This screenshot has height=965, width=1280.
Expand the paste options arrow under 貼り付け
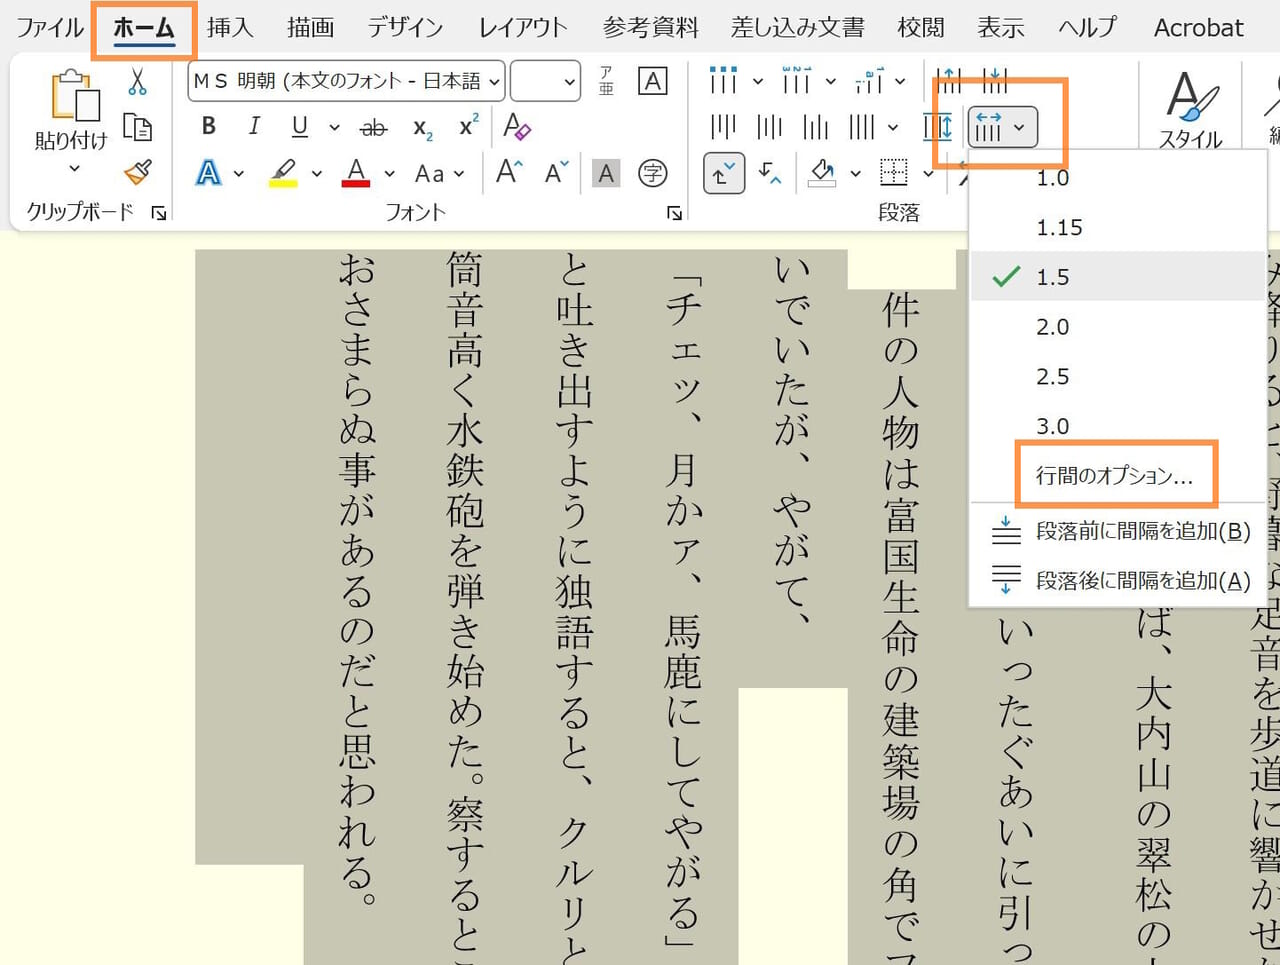coord(74,169)
